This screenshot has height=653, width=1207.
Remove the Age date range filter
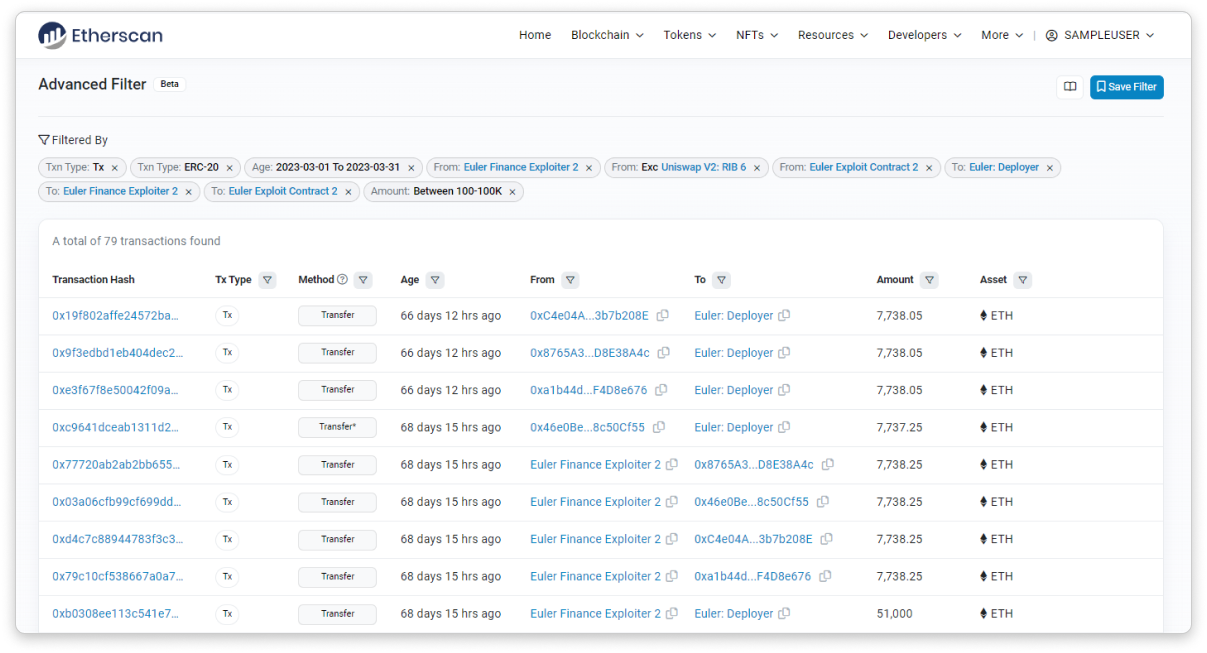(411, 168)
